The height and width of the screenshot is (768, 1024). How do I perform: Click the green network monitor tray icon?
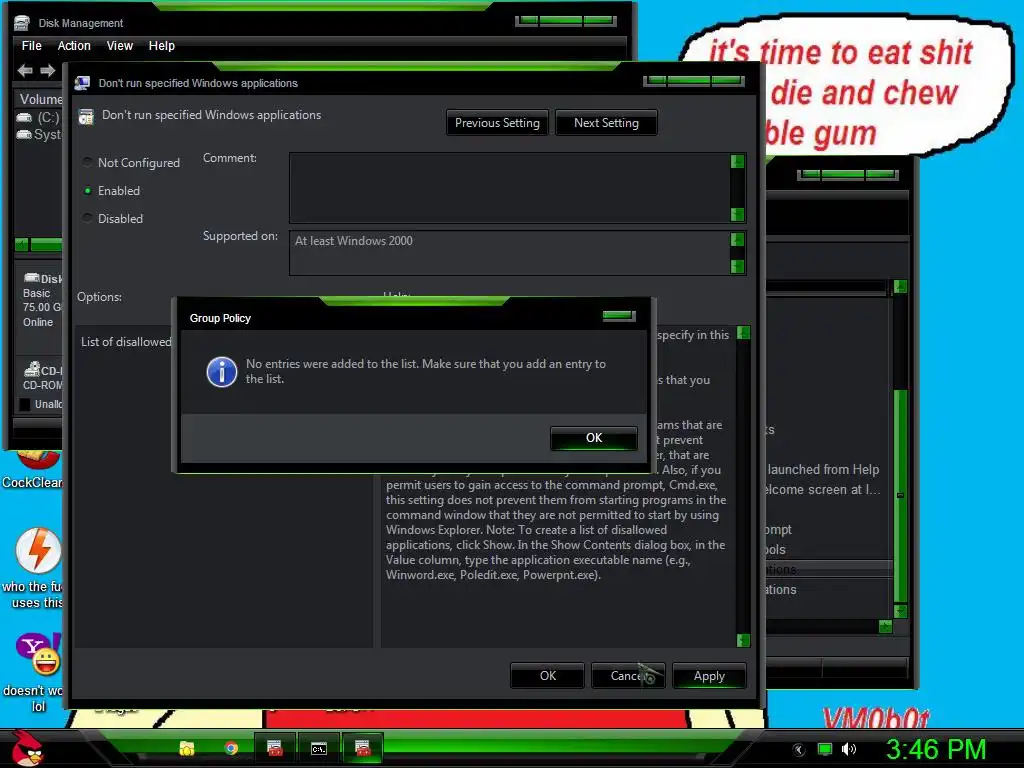pos(825,749)
